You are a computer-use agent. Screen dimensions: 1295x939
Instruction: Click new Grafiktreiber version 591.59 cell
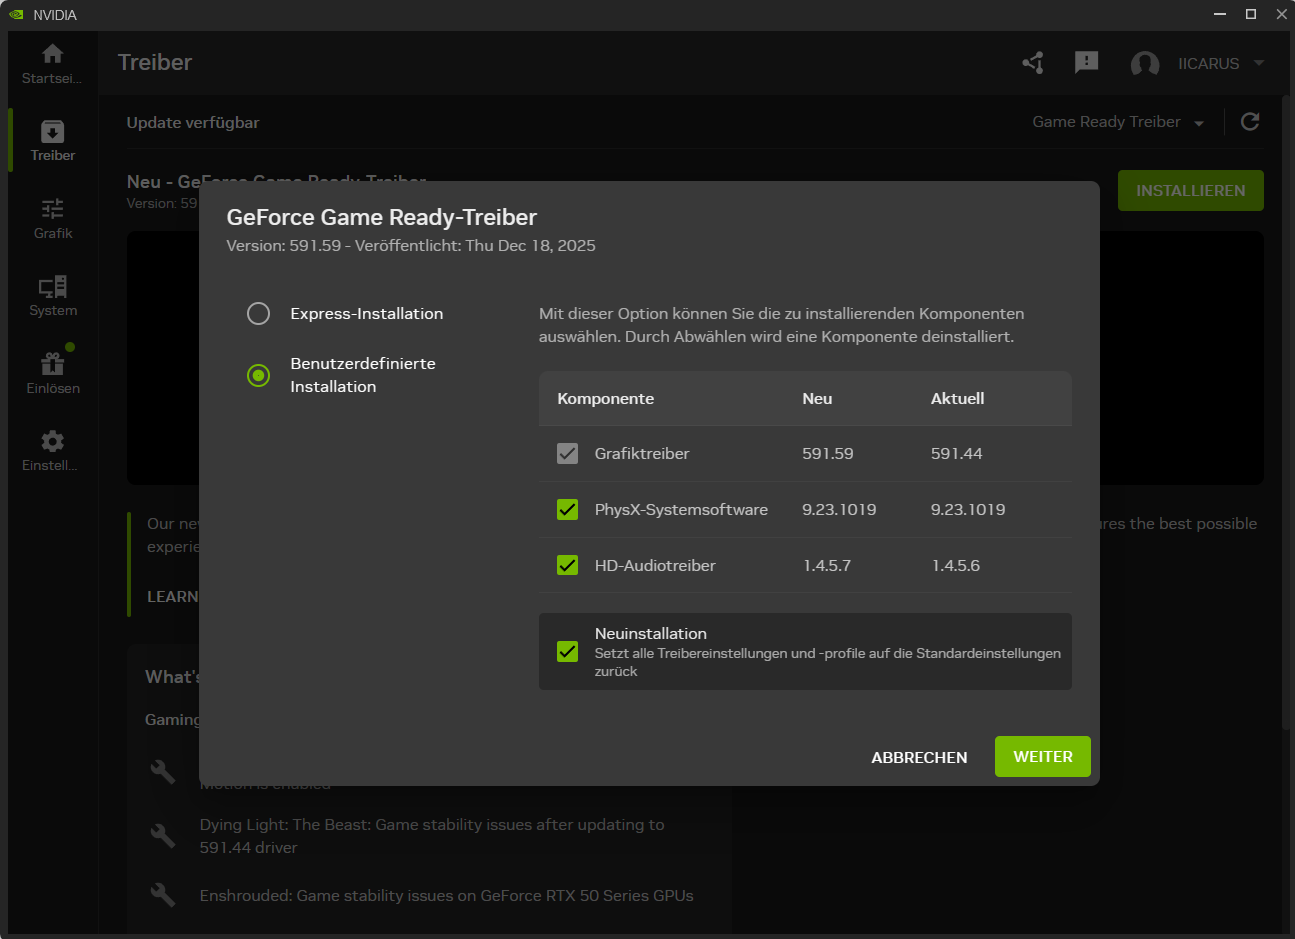[x=827, y=454]
